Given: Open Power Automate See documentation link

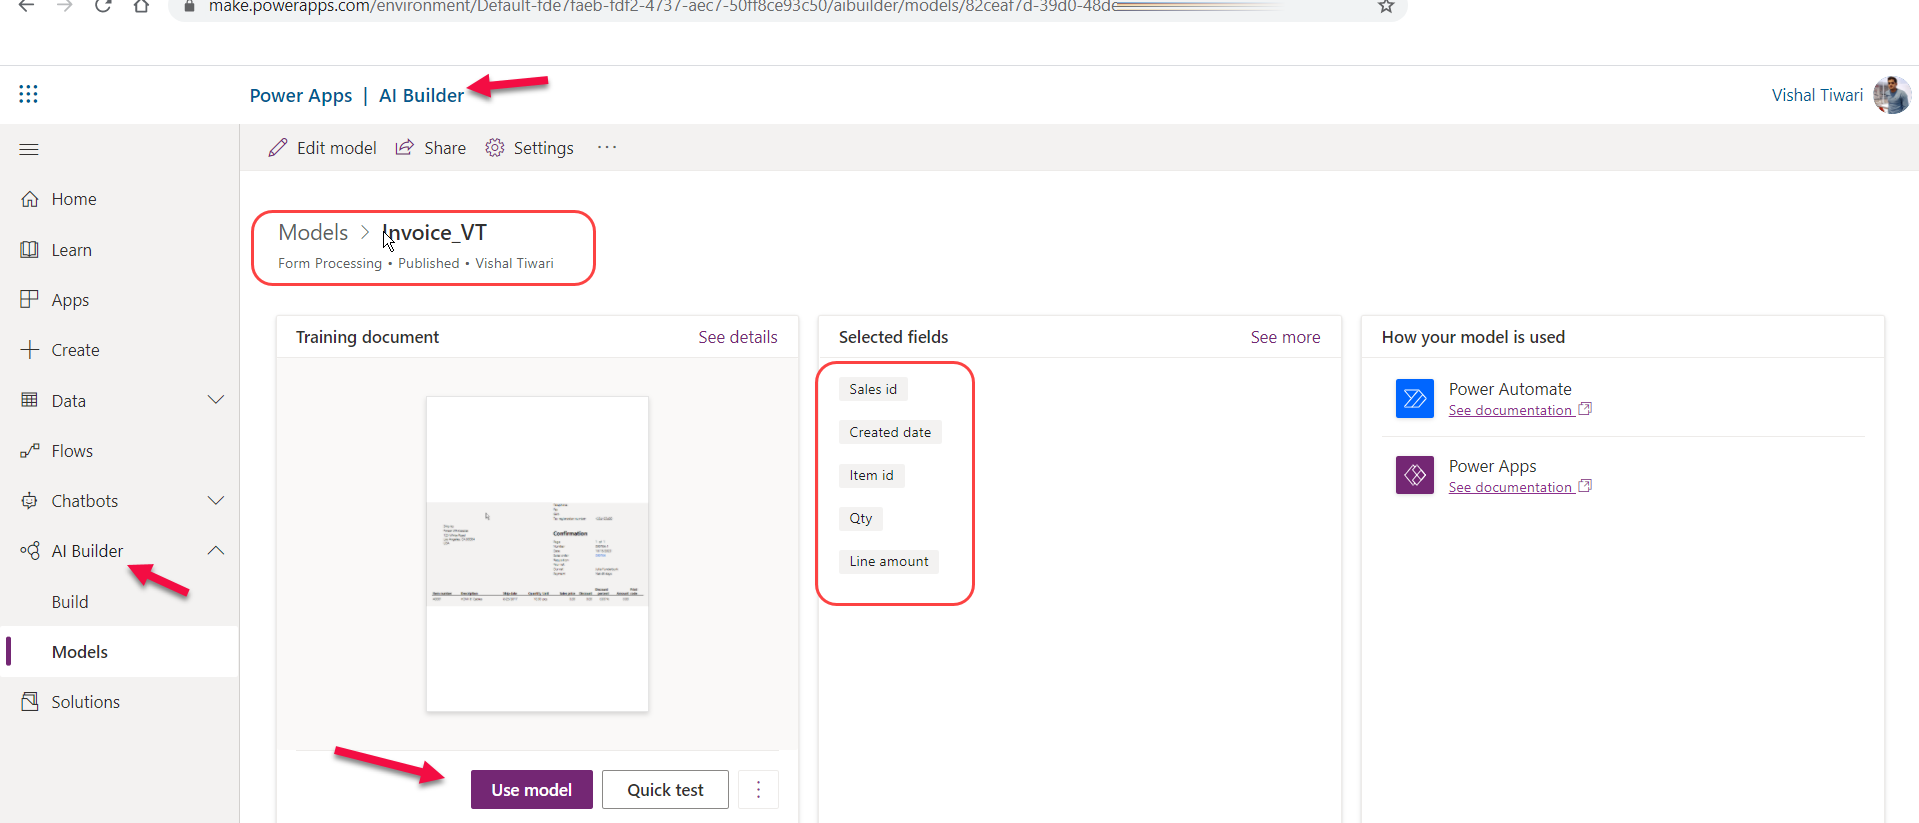Looking at the screenshot, I should pyautogui.click(x=1510, y=410).
